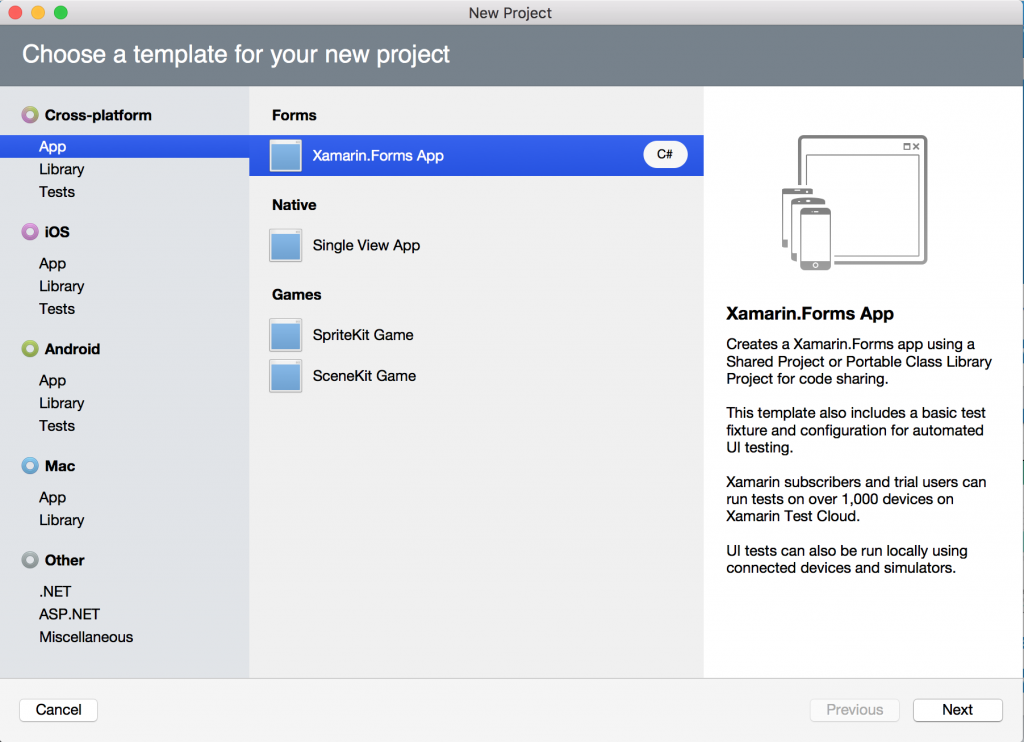Click the iOS heading label
The image size is (1024, 742).
click(57, 232)
